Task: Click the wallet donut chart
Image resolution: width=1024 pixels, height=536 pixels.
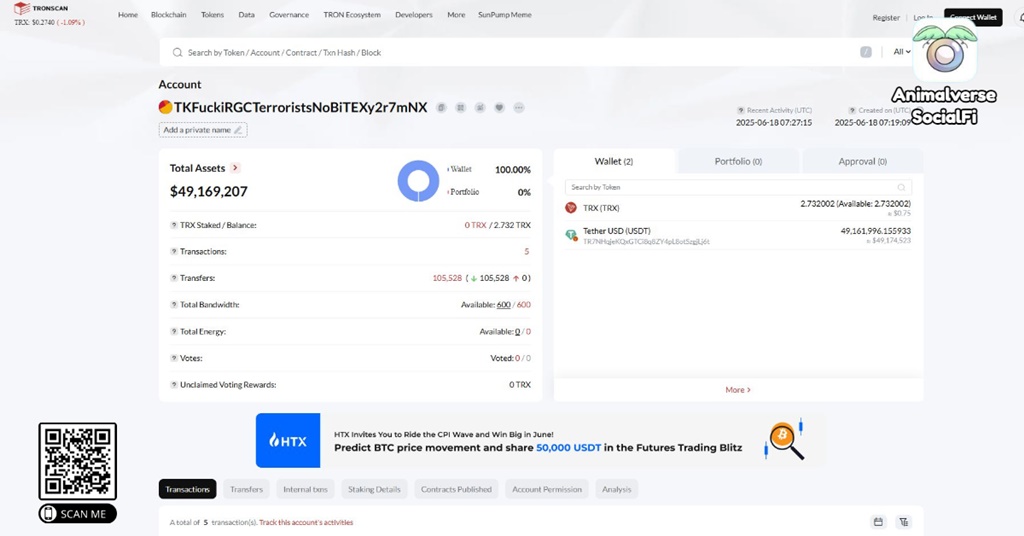Action: coord(417,181)
